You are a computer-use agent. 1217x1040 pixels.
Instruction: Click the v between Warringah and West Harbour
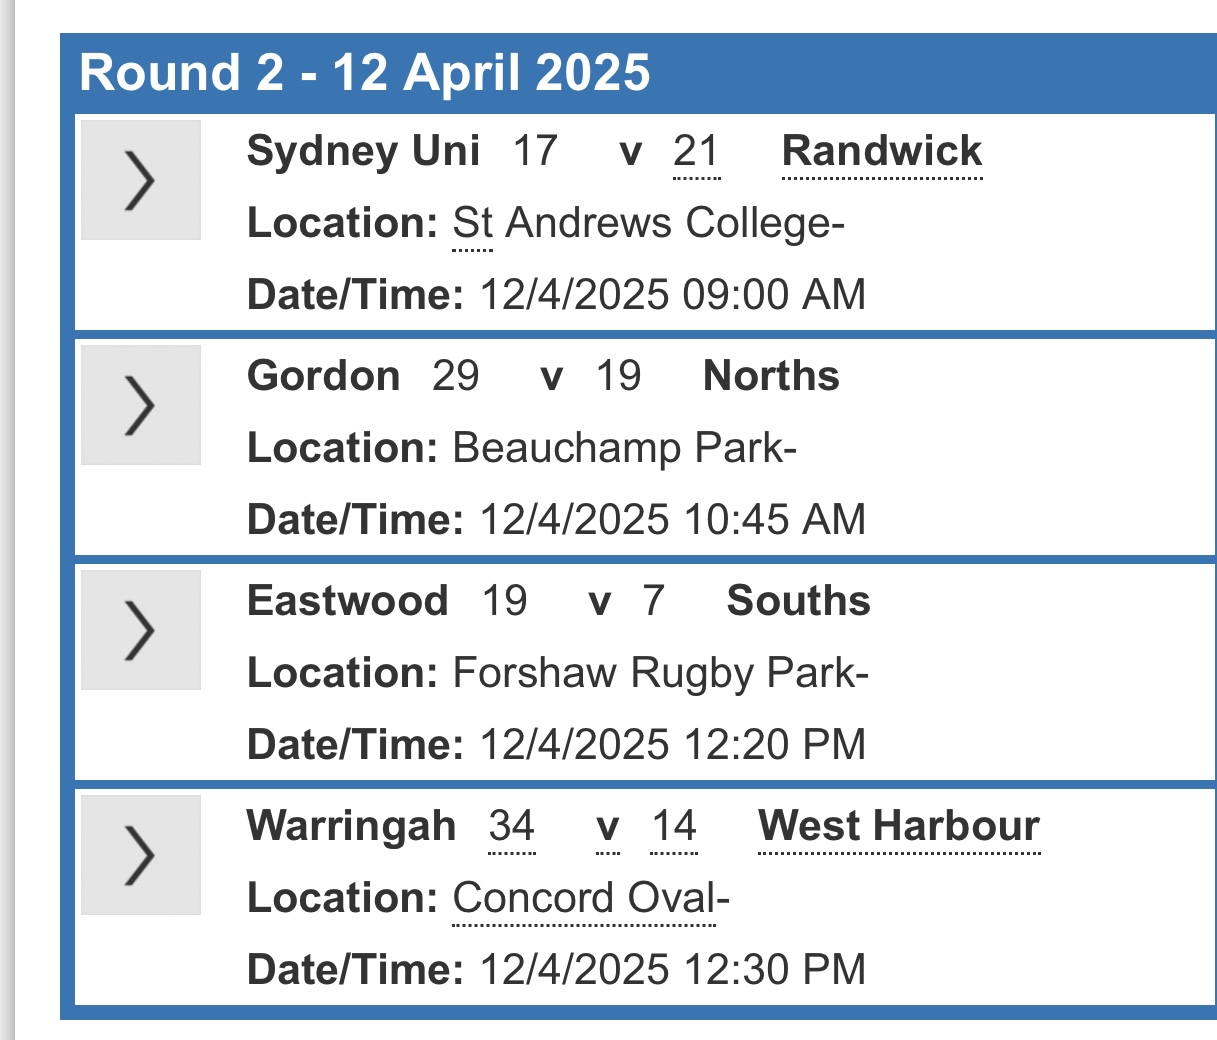pyautogui.click(x=607, y=828)
